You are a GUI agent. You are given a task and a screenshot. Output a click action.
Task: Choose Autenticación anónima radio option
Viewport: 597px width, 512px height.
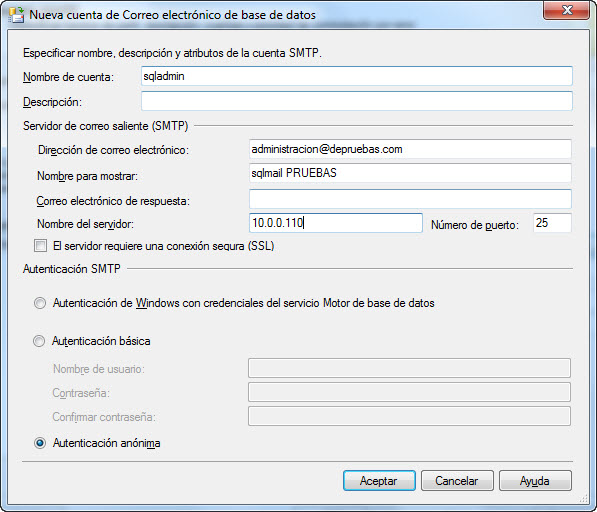pos(40,443)
